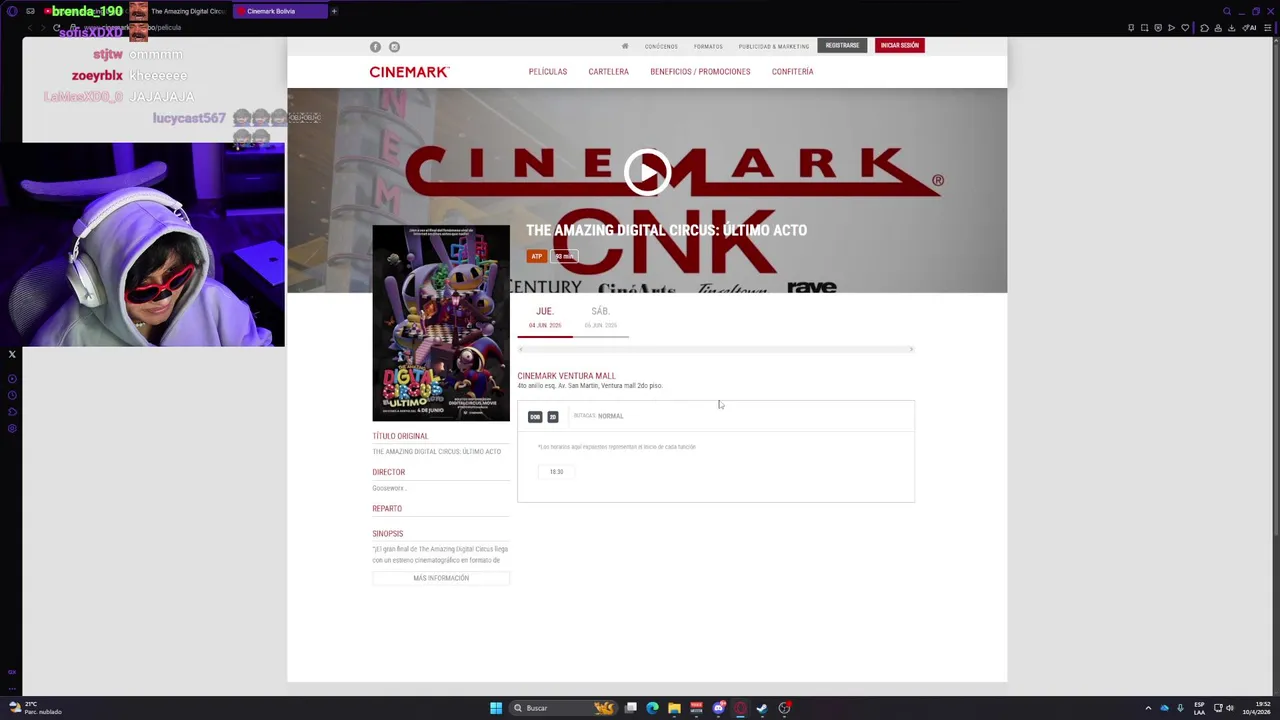This screenshot has width=1280, height=720.
Task: Select the SÁB. 06 JUN date tab
Action: [600, 318]
